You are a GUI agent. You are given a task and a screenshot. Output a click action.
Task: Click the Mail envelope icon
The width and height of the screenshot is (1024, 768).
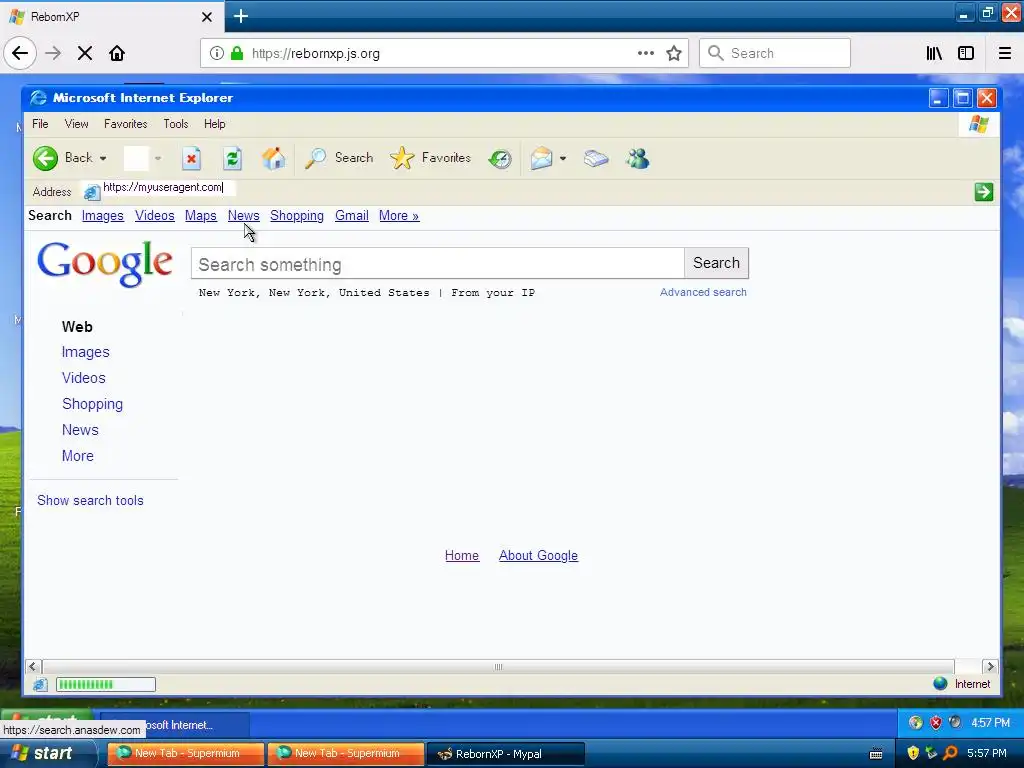[541, 158]
